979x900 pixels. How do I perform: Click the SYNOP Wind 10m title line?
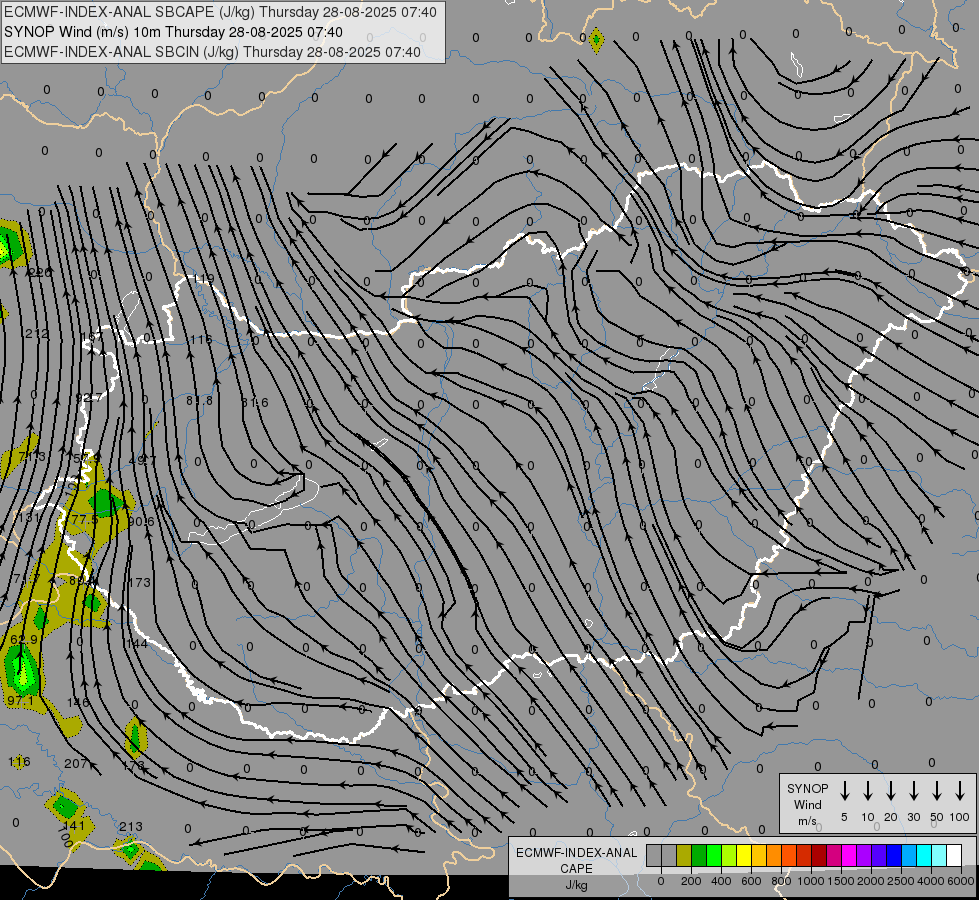pos(173,32)
